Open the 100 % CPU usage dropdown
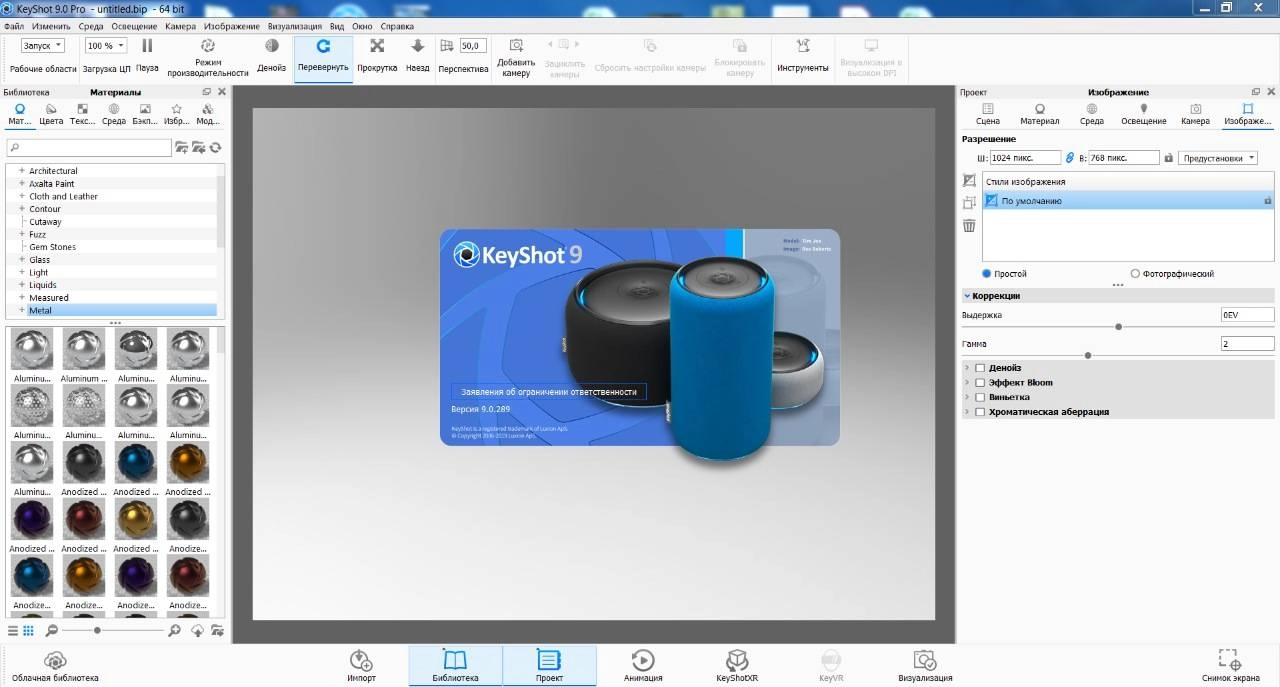This screenshot has height=687, width=1280. point(105,45)
